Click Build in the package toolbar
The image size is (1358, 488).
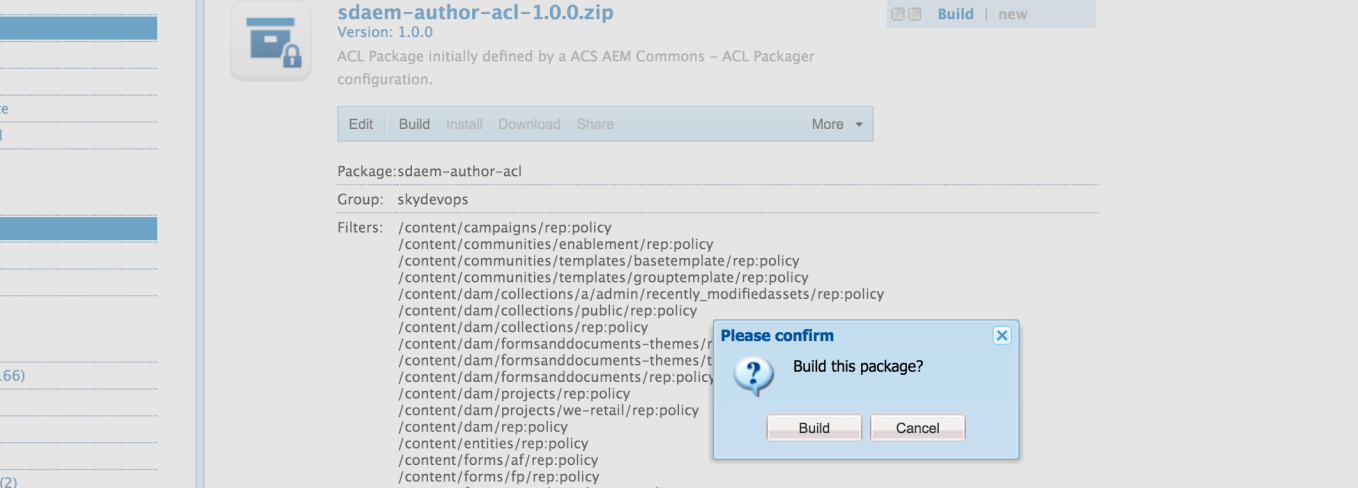(414, 124)
